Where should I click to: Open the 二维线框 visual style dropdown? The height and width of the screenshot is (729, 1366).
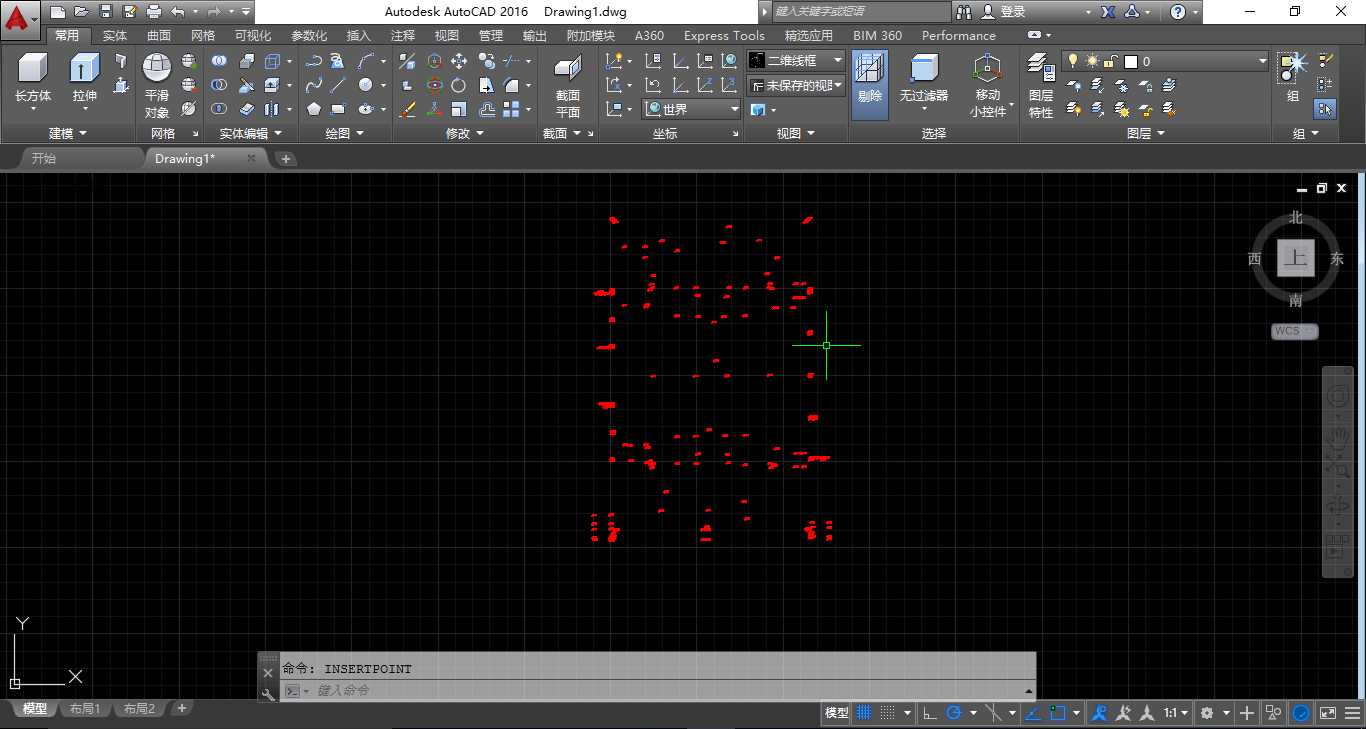tap(796, 61)
